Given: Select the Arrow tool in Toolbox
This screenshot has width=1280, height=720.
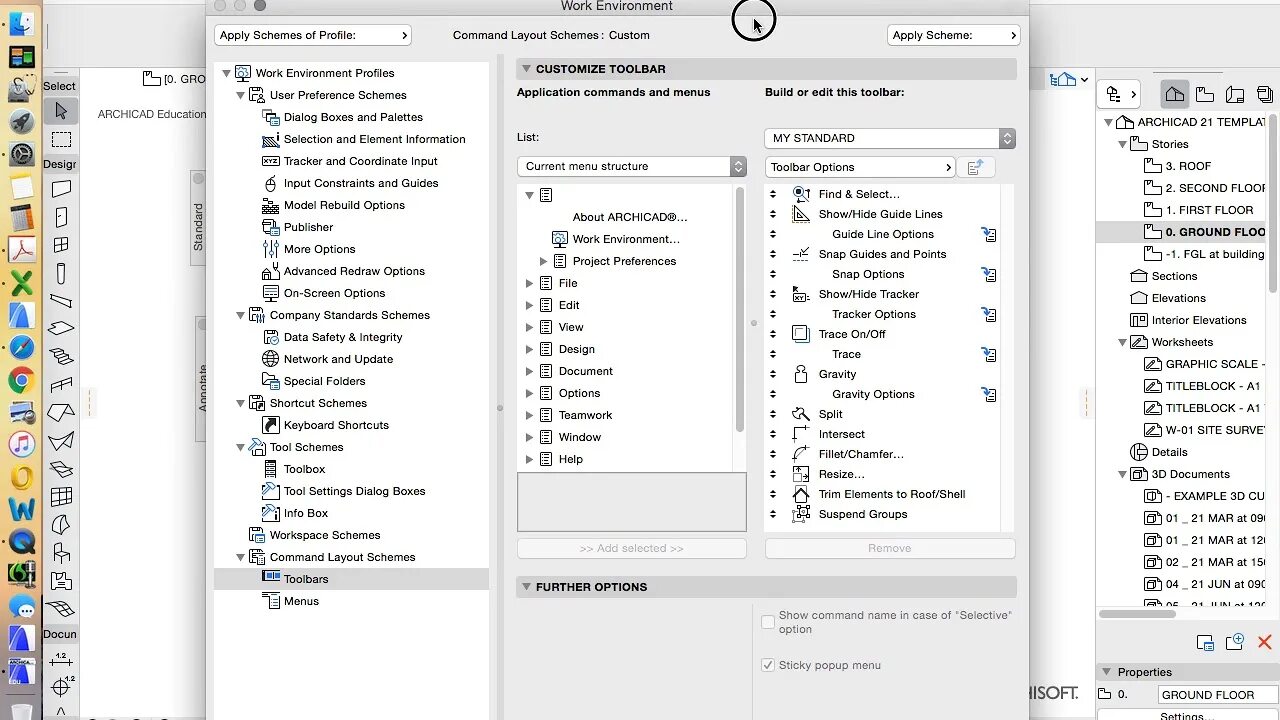Looking at the screenshot, I should click(x=61, y=111).
